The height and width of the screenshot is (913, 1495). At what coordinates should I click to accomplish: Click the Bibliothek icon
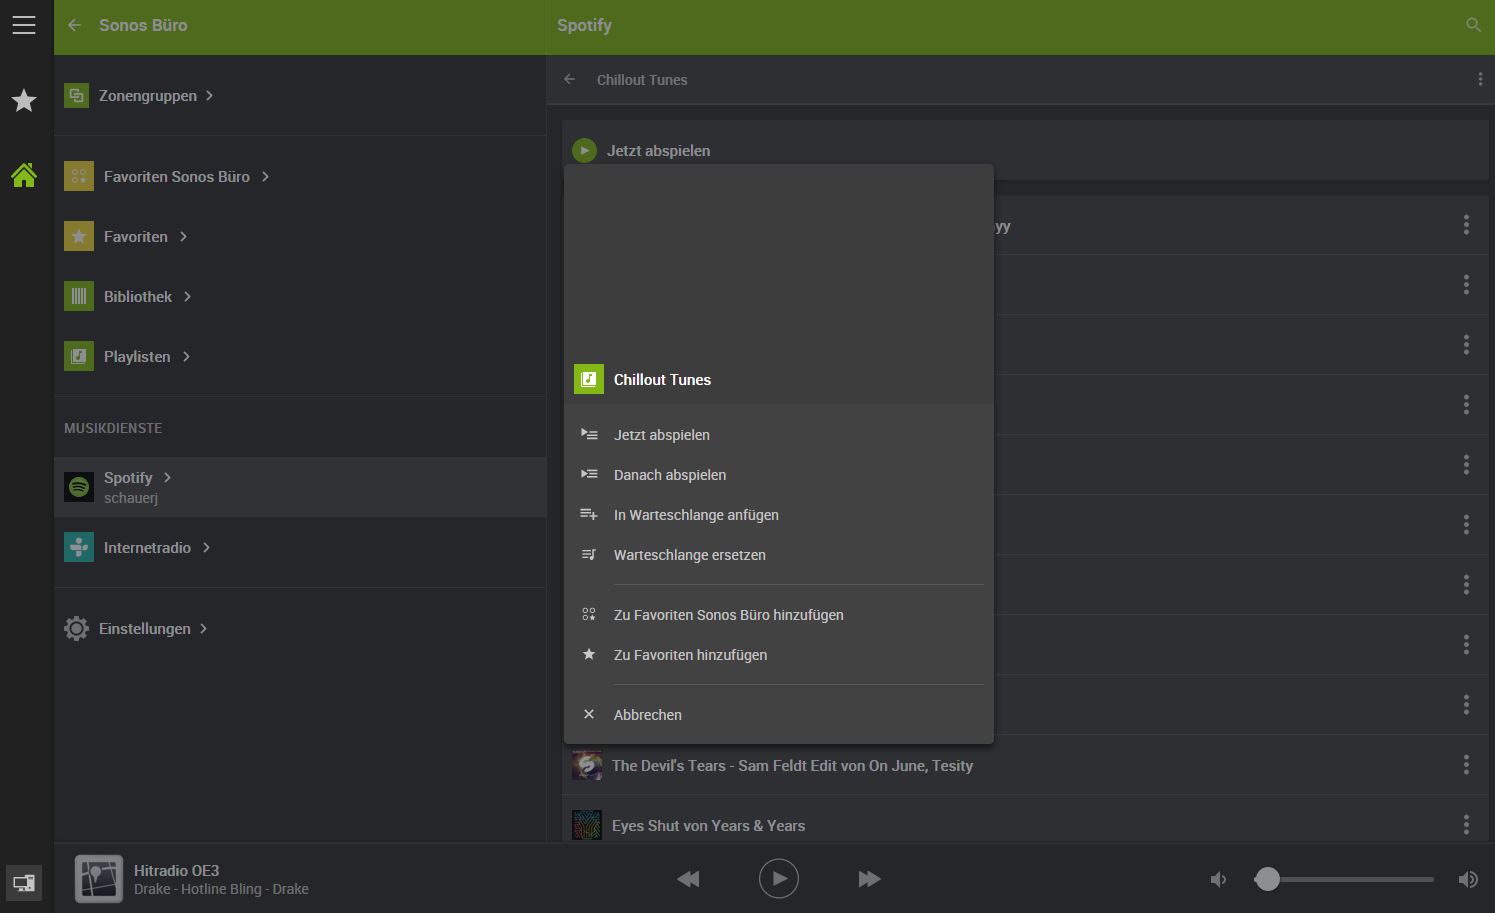tap(79, 296)
